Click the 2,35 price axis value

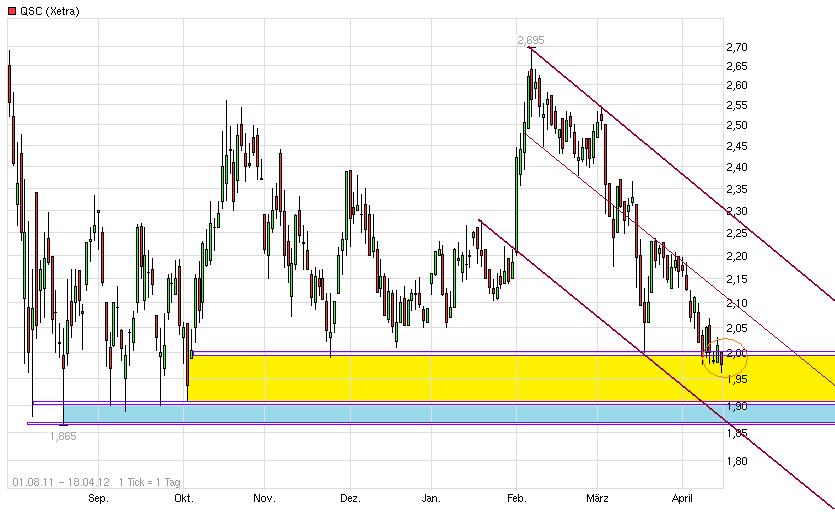tap(737, 189)
